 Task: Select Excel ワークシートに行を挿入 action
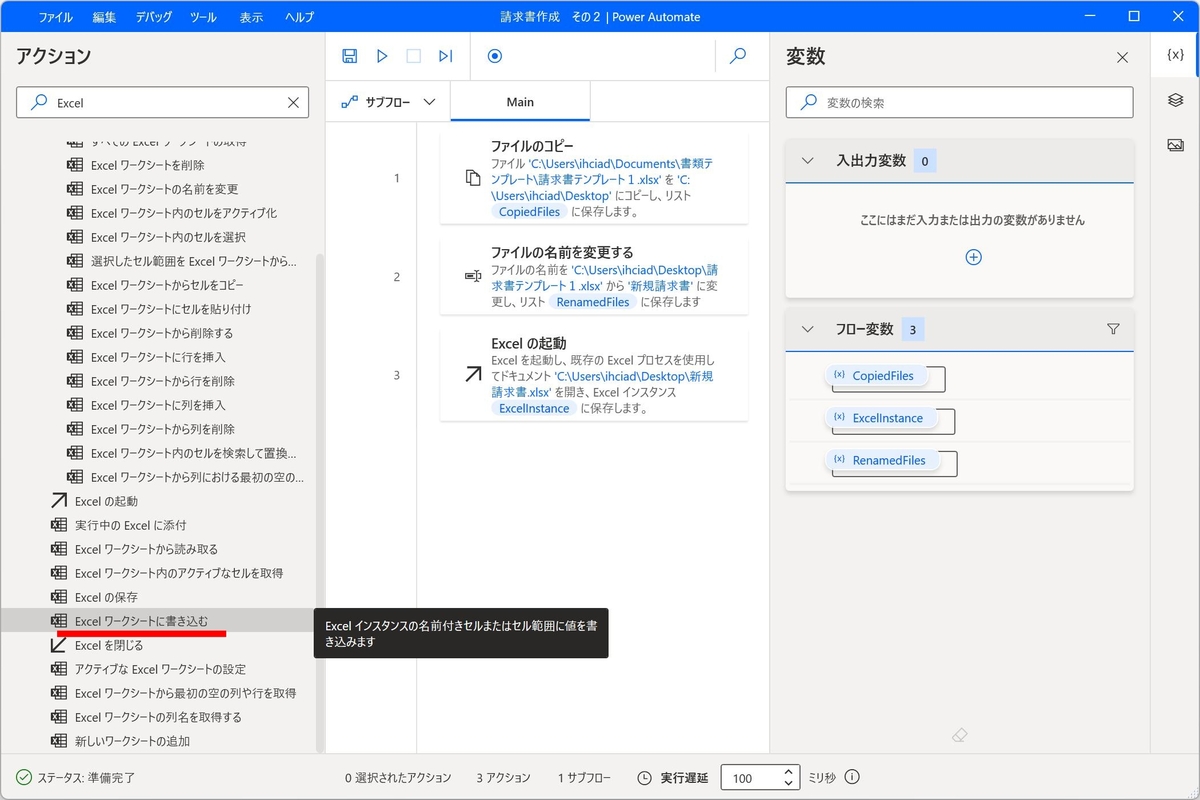(x=158, y=357)
